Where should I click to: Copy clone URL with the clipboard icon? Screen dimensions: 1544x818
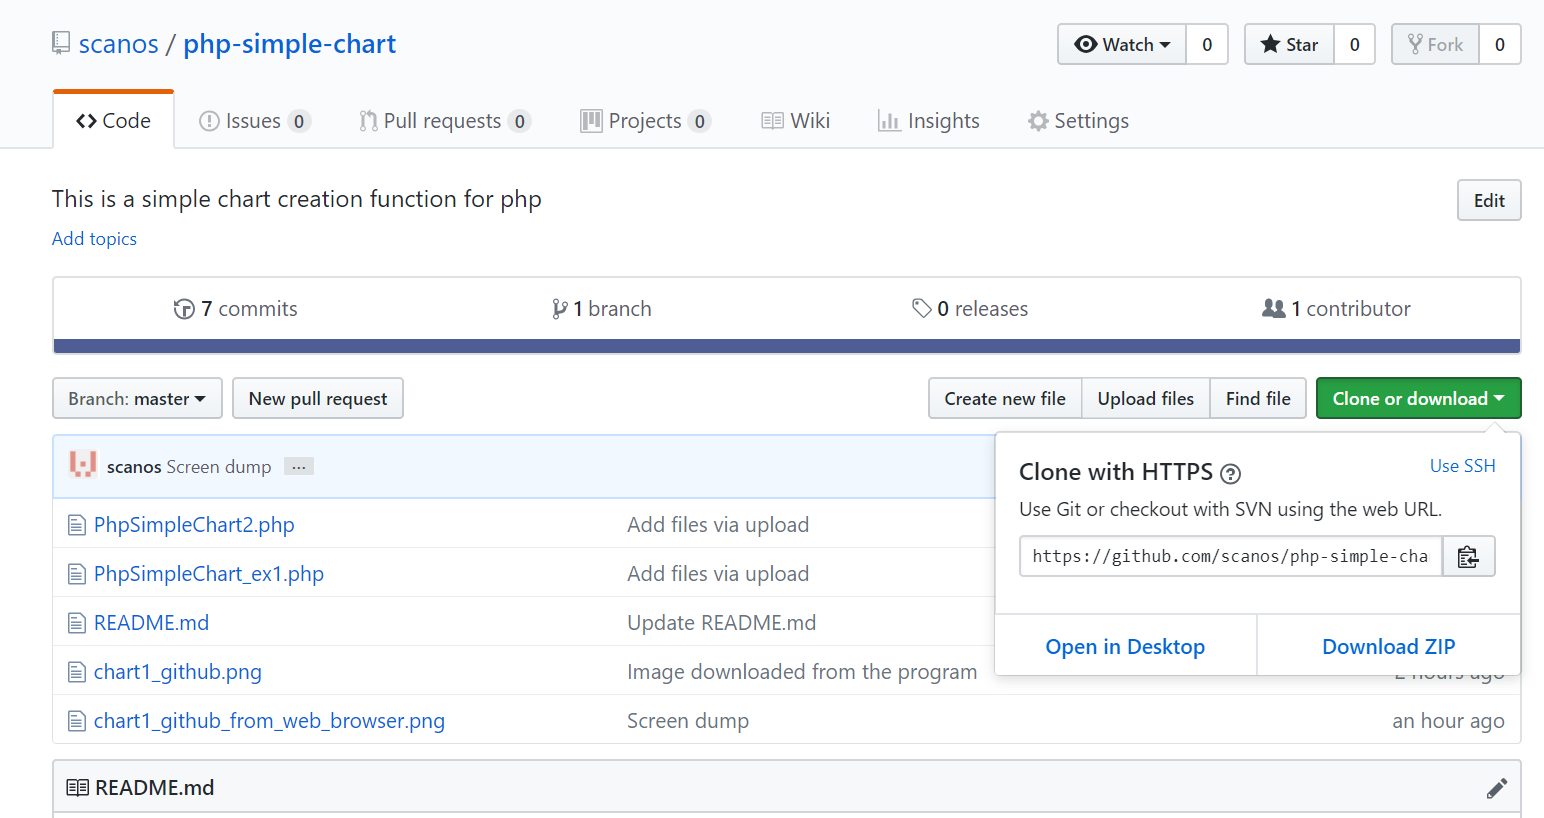1468,556
